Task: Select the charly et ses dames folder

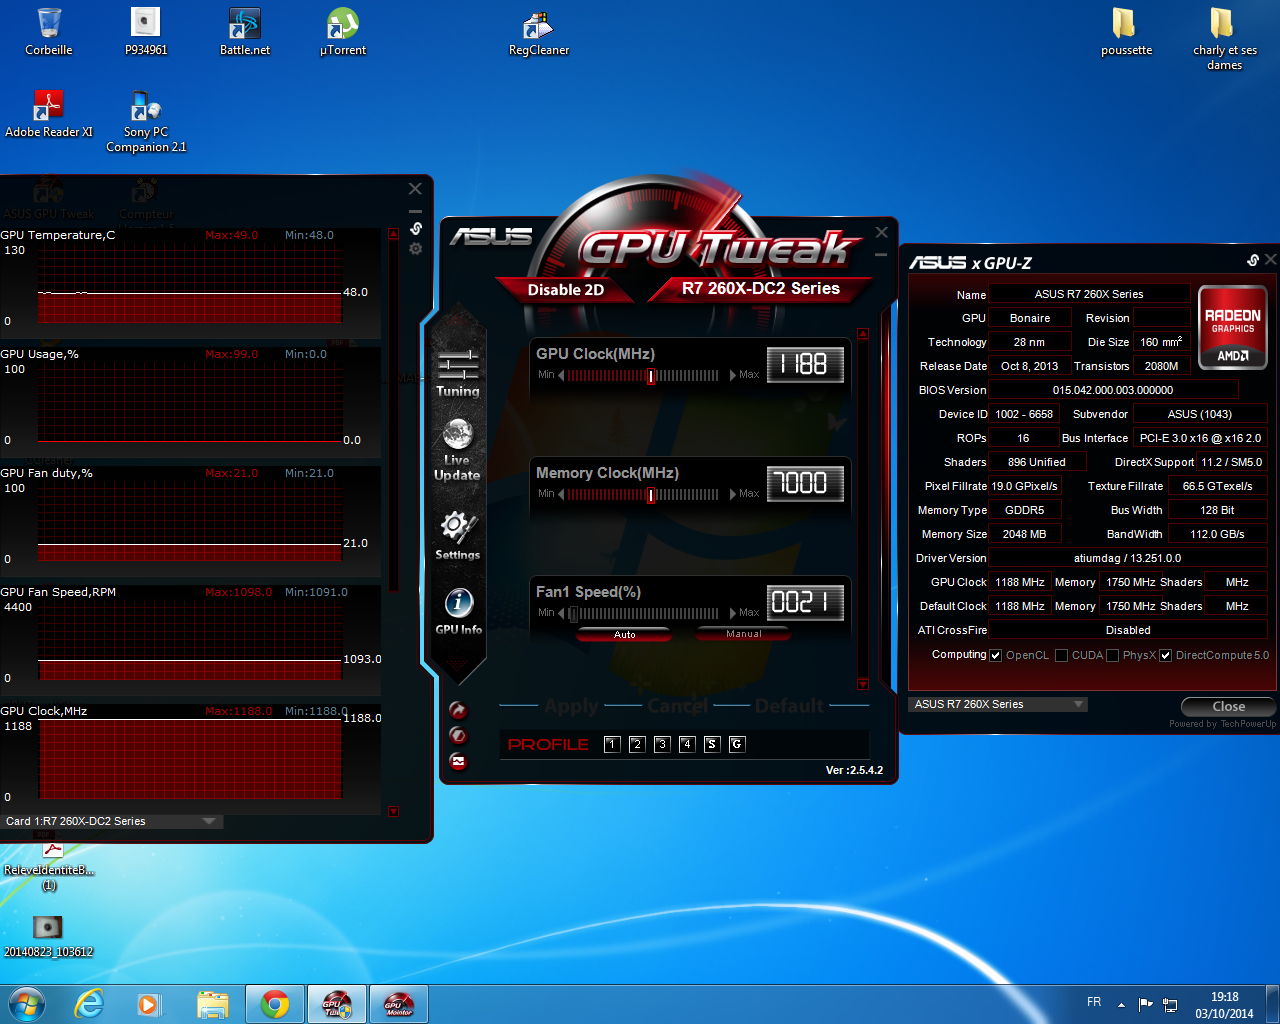Action: pos(1224,39)
